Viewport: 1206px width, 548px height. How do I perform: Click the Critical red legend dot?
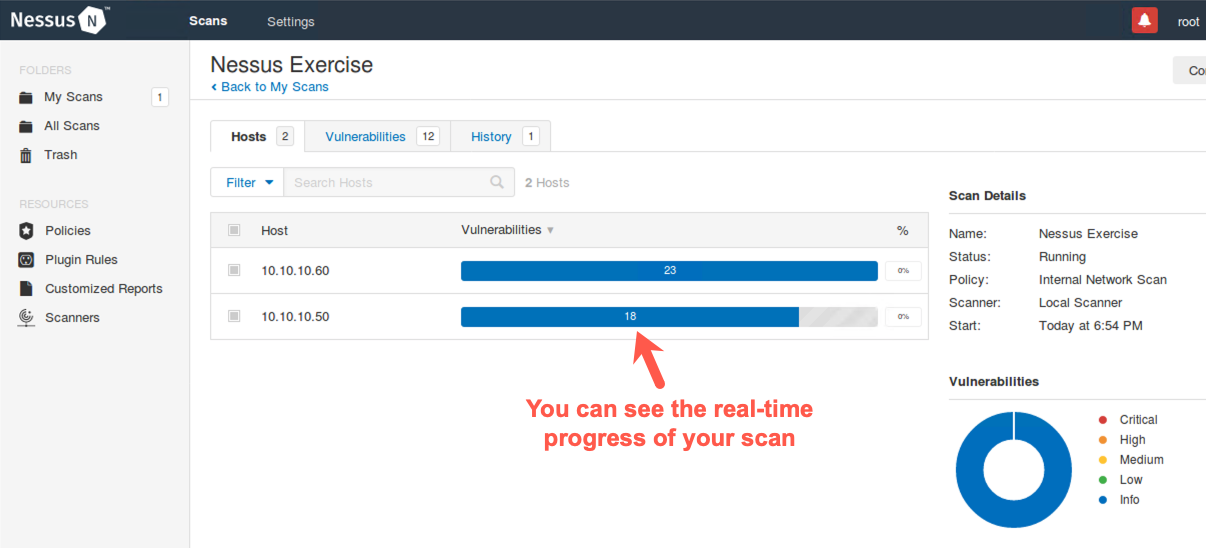(x=1103, y=420)
